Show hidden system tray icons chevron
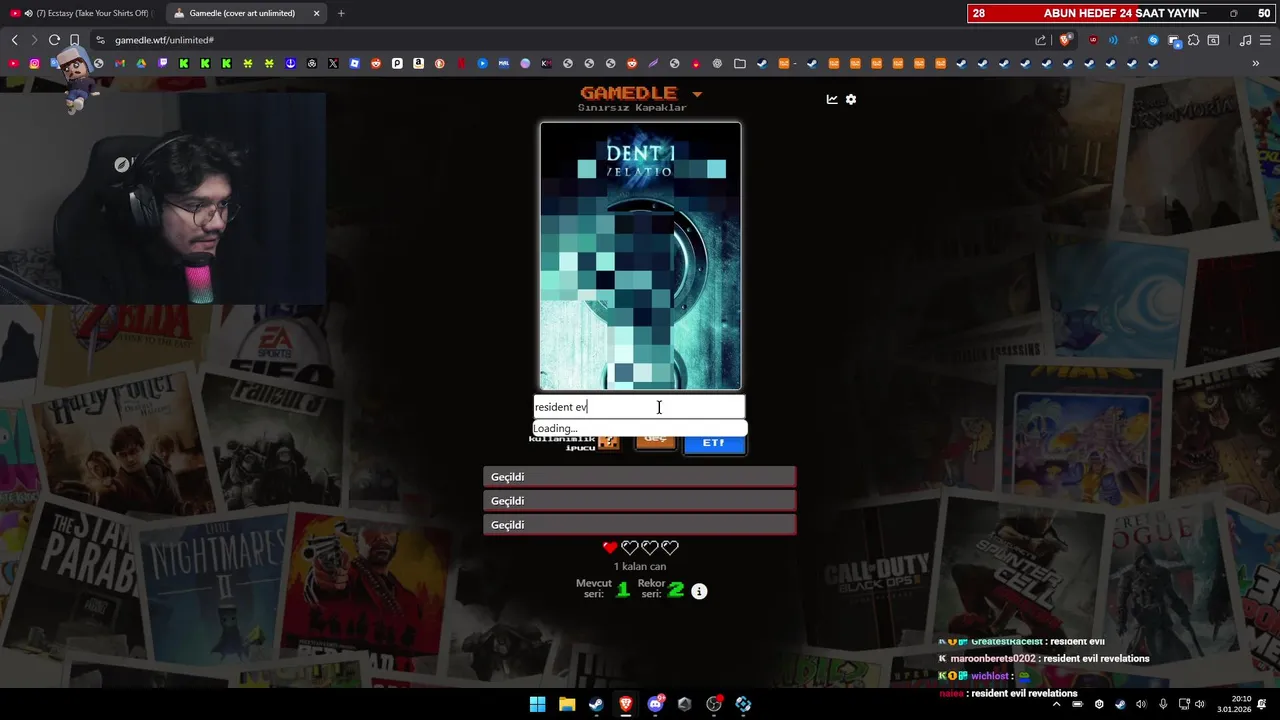 (1056, 704)
